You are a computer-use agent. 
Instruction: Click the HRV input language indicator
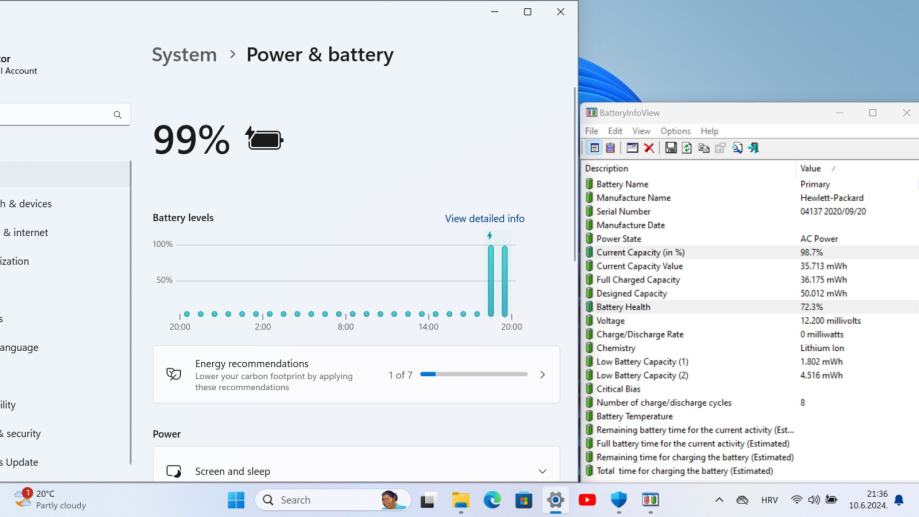769,500
